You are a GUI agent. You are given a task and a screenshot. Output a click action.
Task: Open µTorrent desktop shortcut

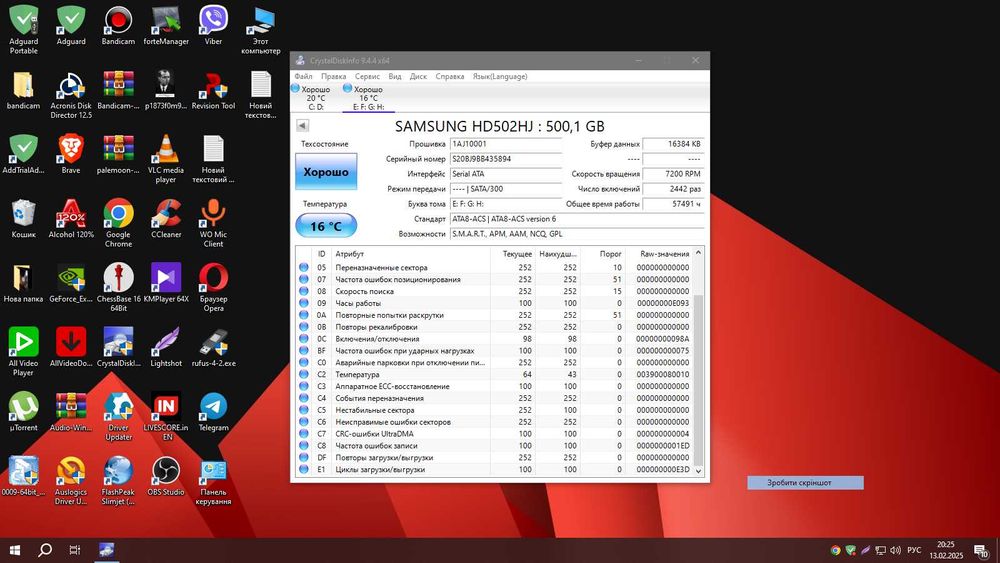coord(24,412)
